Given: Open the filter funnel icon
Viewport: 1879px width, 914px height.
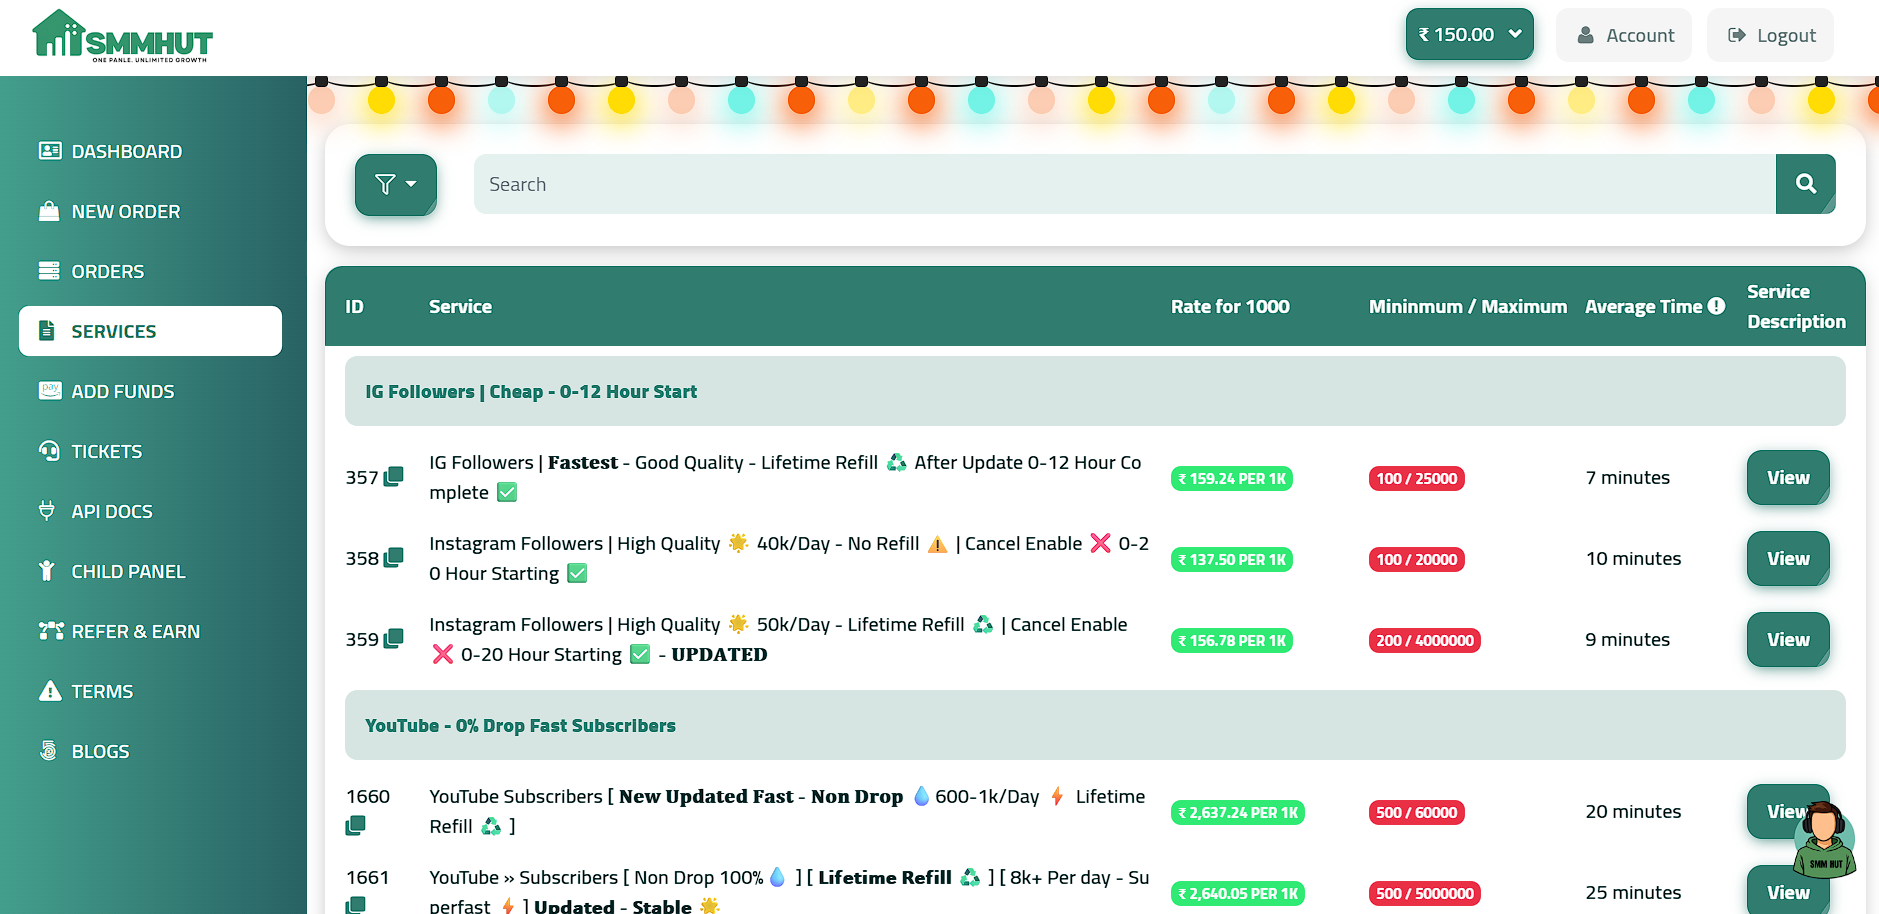Looking at the screenshot, I should click(x=387, y=184).
